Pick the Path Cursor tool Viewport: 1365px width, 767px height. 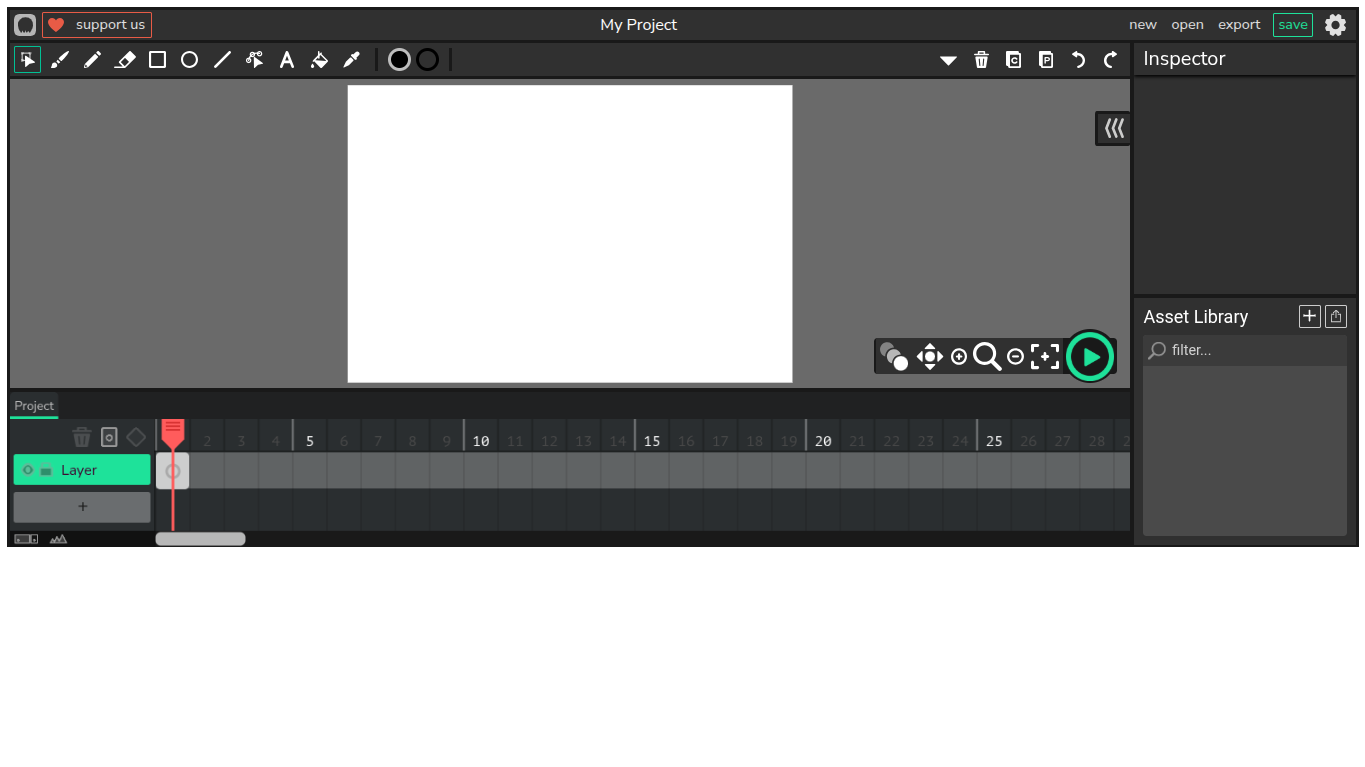pyautogui.click(x=254, y=60)
